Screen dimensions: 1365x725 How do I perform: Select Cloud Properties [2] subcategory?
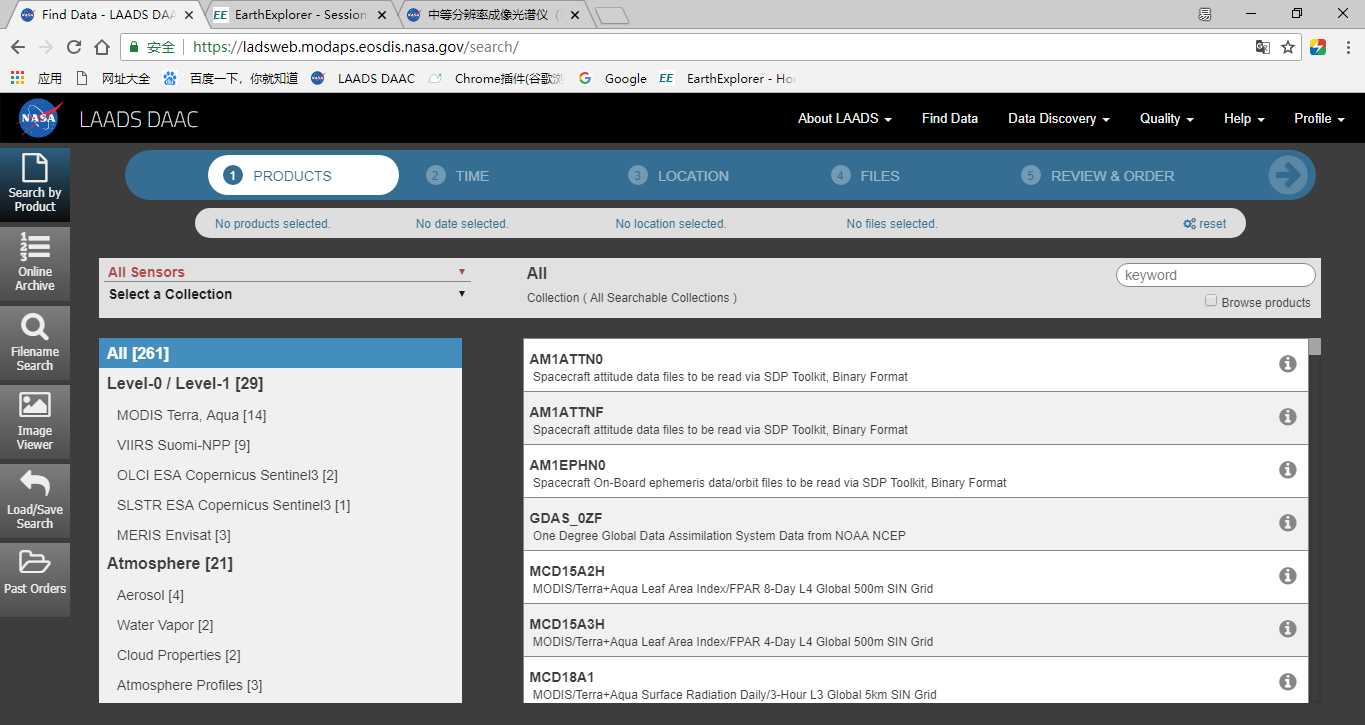179,655
